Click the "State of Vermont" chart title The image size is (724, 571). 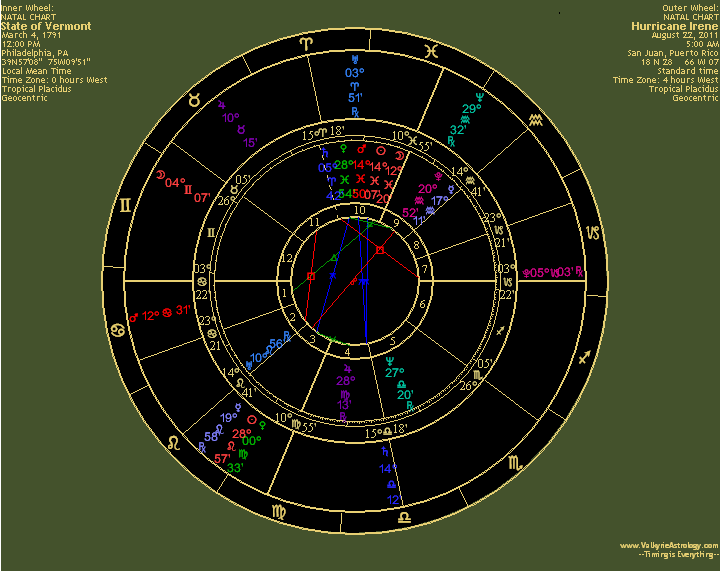pyautogui.click(x=47, y=25)
